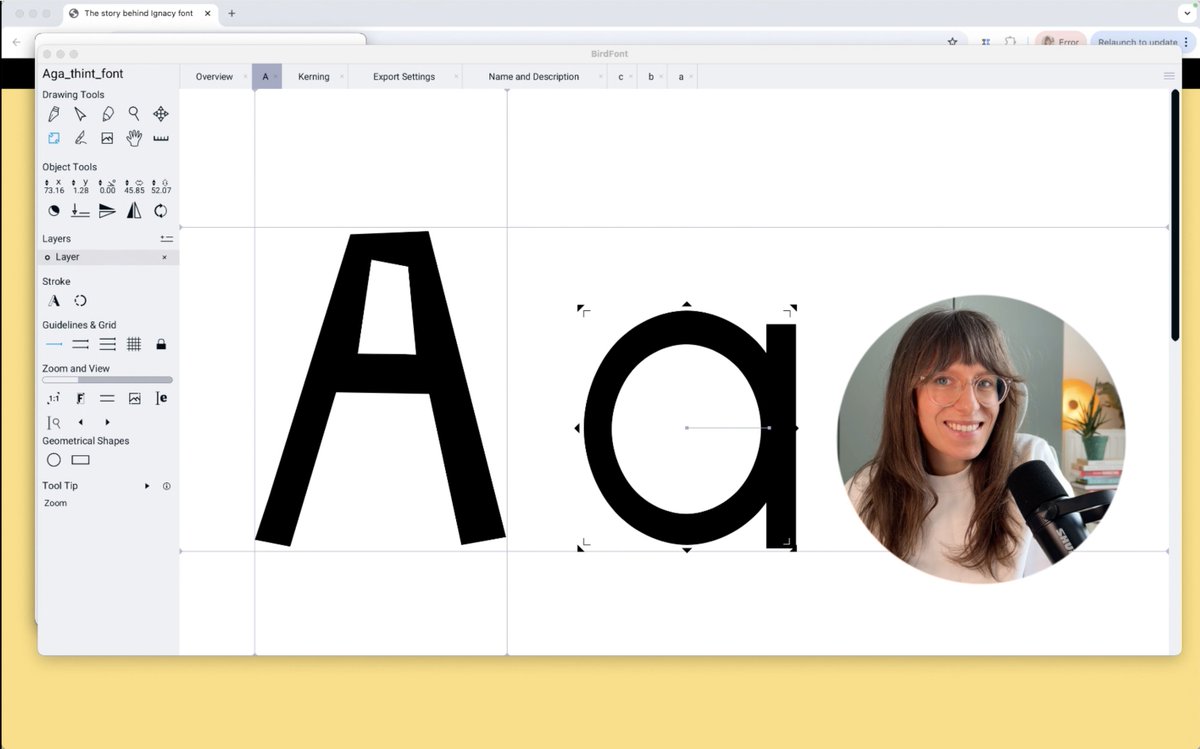Switch to the 'c' glyph tab
Viewport: 1200px width, 749px height.
(621, 77)
